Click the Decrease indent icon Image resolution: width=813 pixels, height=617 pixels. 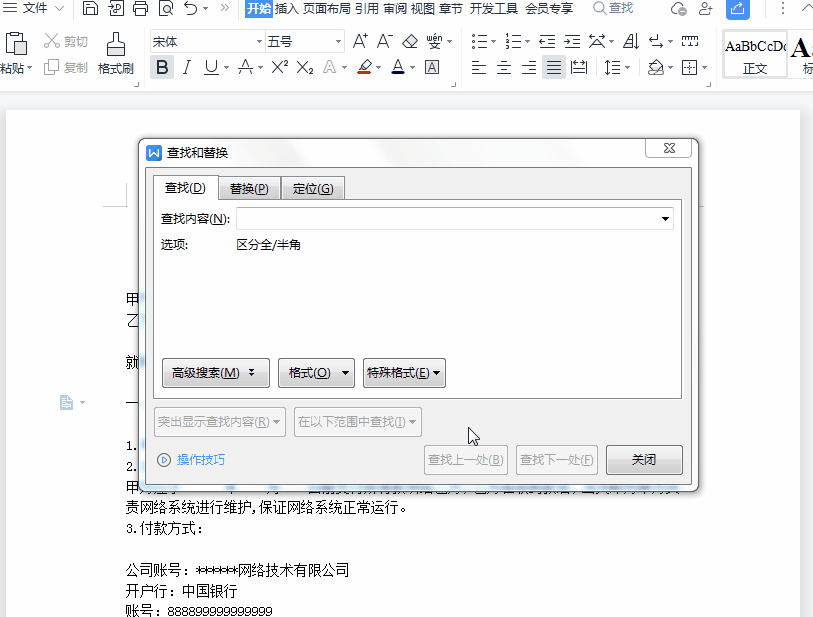coord(547,41)
